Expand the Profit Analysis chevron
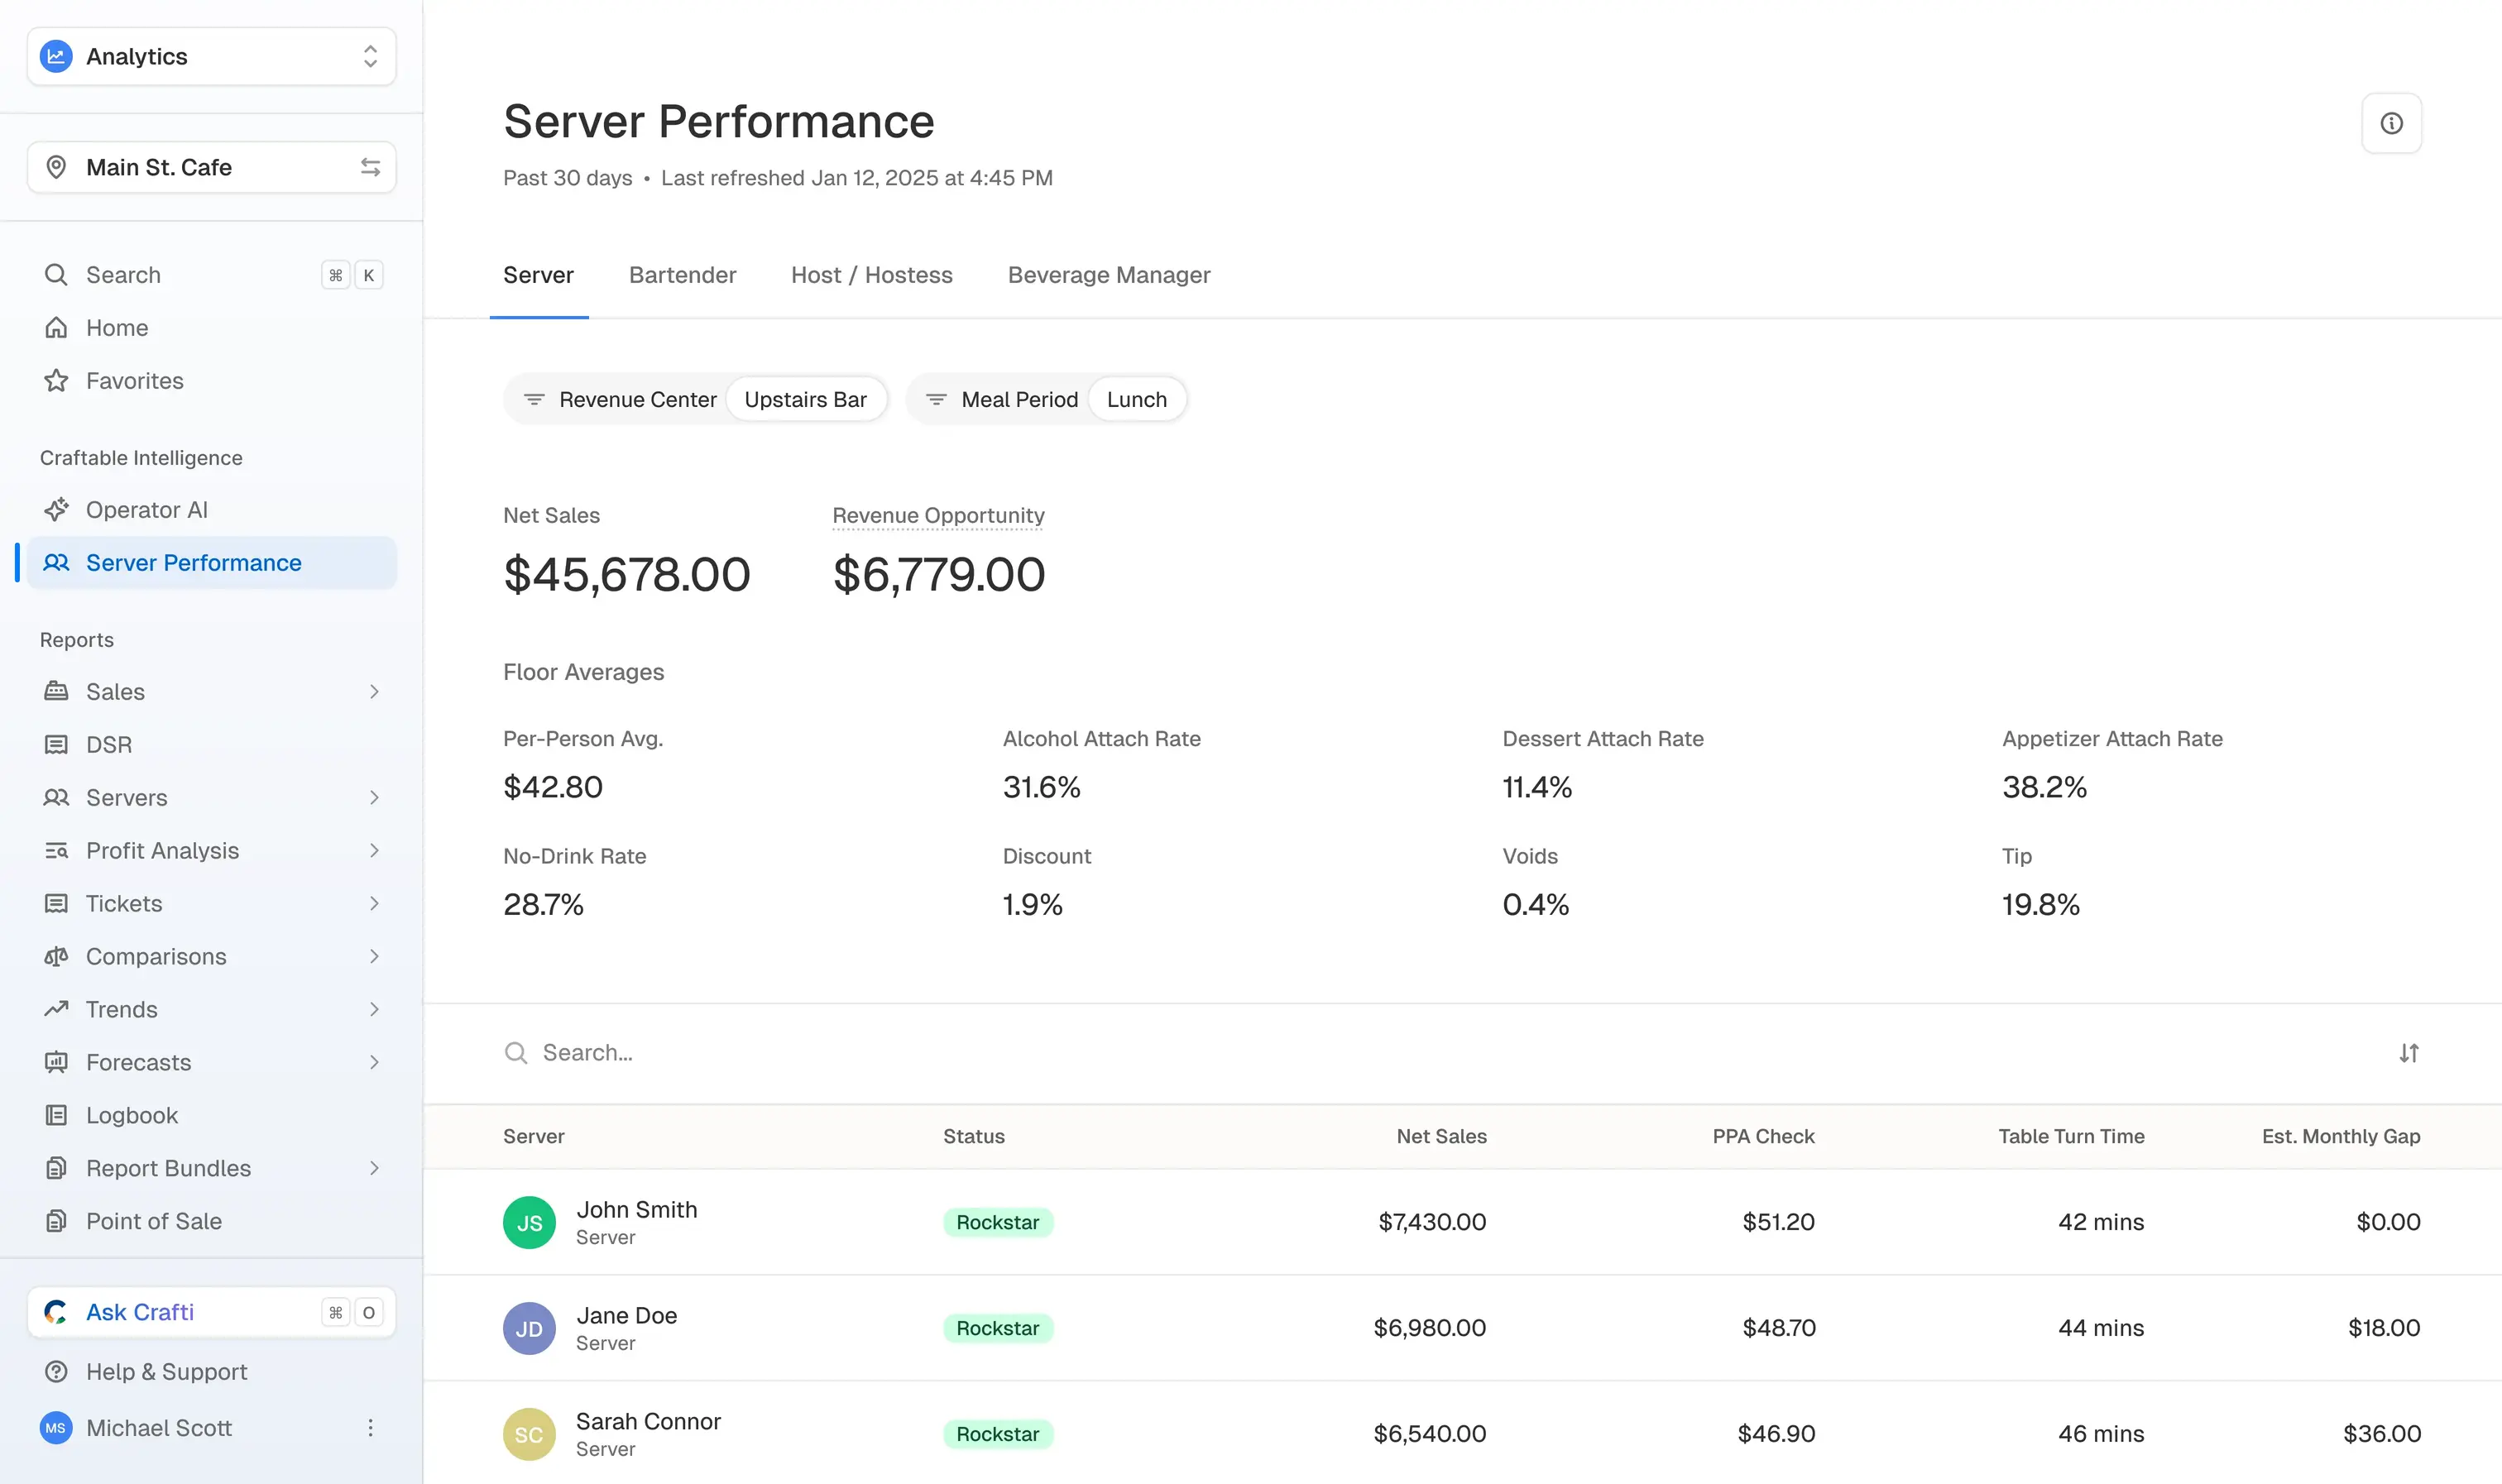Viewport: 2502px width, 1484px height. coord(374,851)
